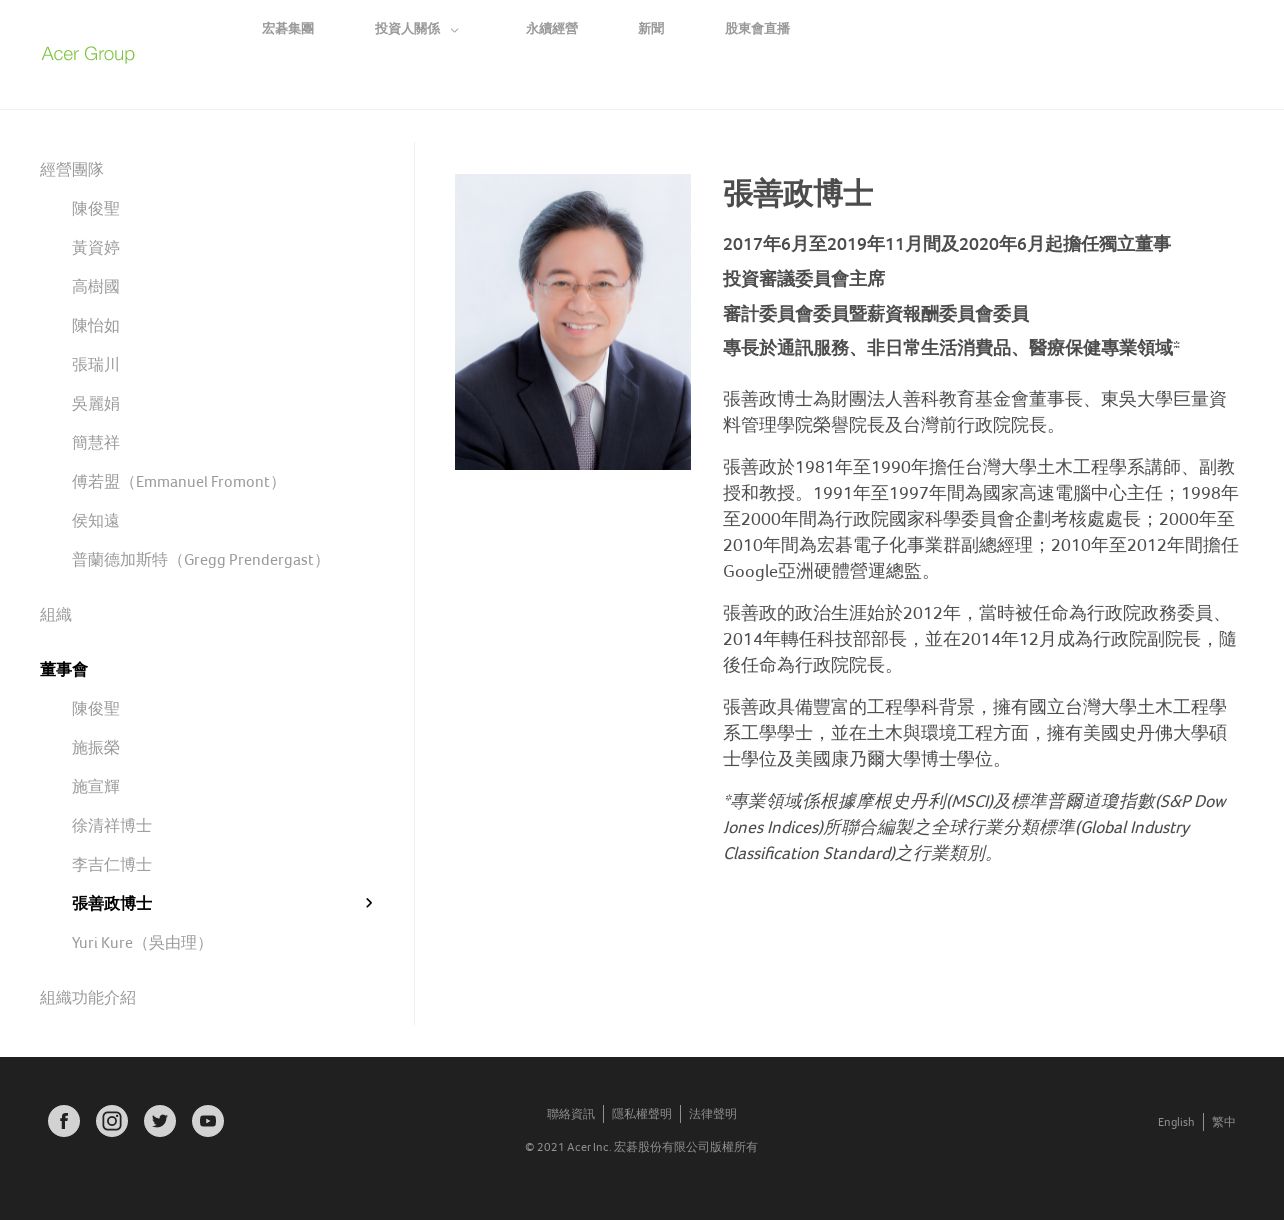Open the 股東會直播 menu item

pyautogui.click(x=757, y=29)
